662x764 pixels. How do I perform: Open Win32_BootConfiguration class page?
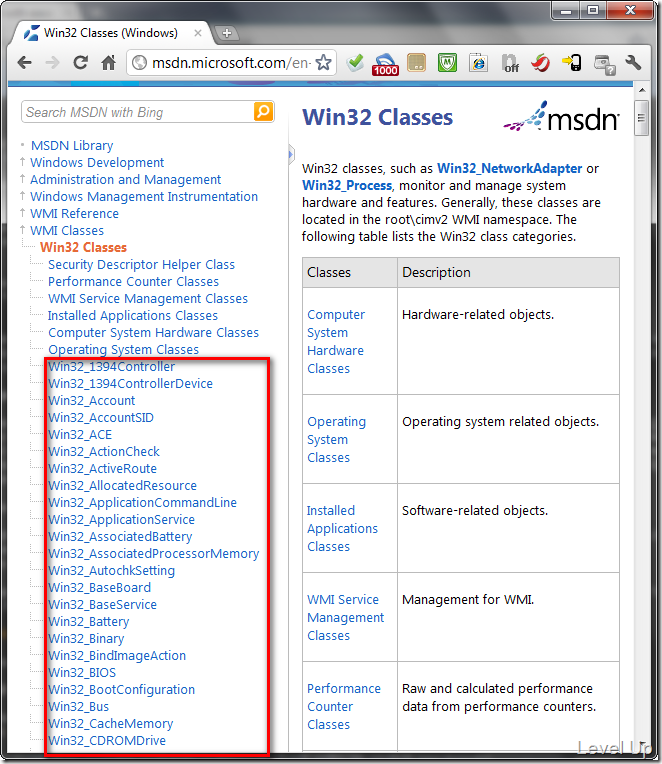point(121,690)
